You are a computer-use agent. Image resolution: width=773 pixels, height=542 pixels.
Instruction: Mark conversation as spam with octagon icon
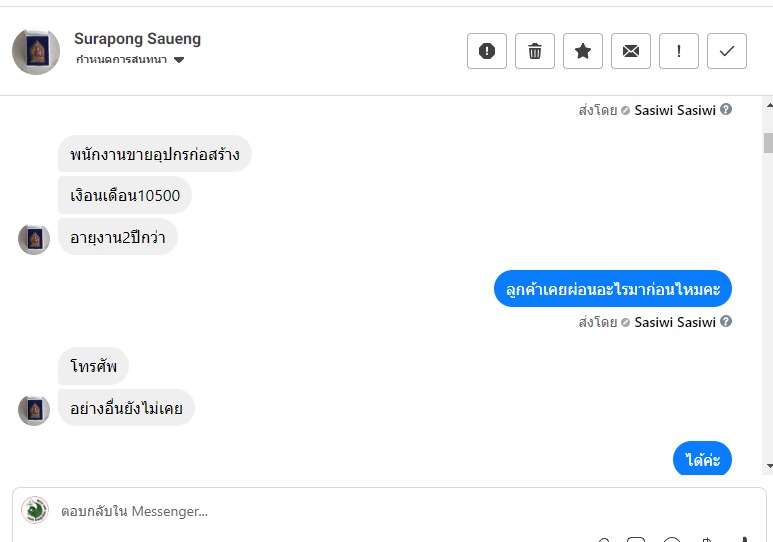tap(487, 51)
